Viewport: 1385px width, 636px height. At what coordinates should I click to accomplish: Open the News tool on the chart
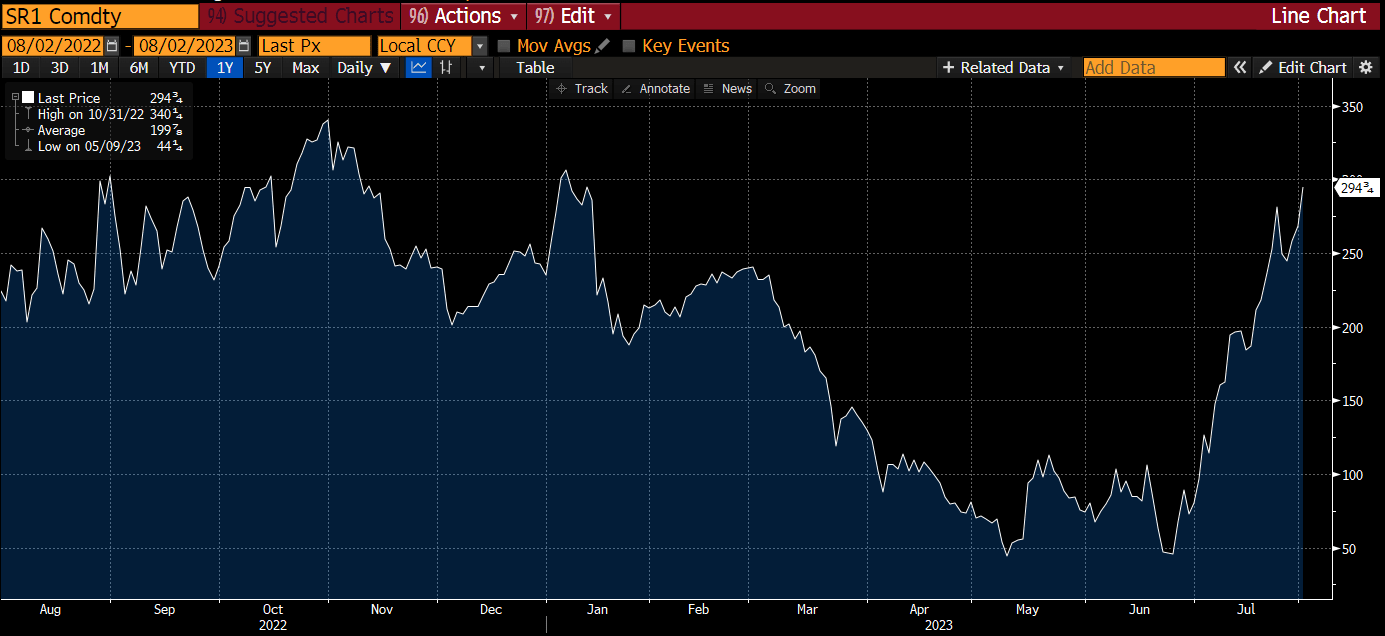click(727, 88)
